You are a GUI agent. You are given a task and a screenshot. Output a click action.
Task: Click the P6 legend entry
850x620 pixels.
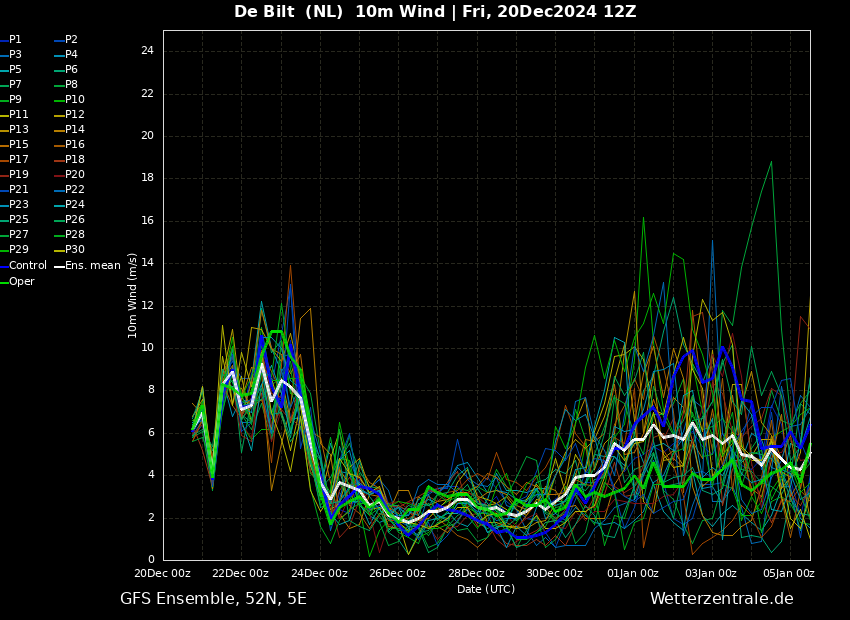click(71, 69)
